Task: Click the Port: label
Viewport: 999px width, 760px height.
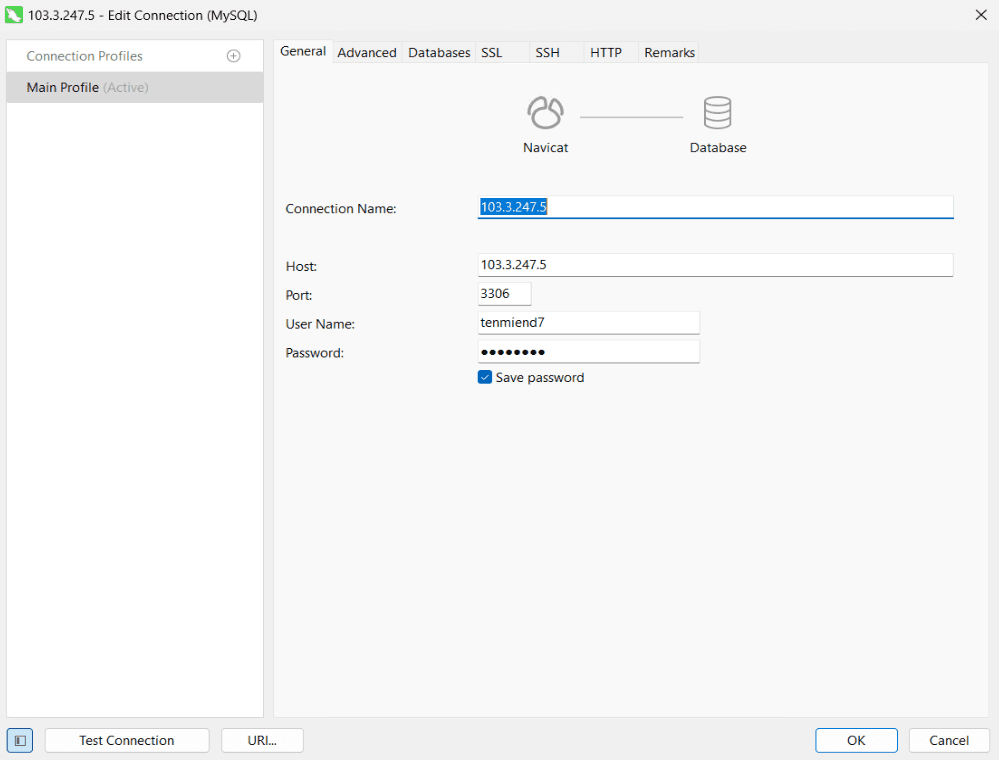Action: [x=299, y=295]
